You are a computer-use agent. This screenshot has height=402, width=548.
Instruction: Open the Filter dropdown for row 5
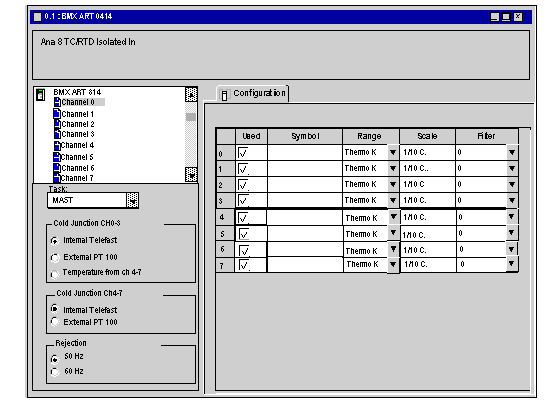point(511,233)
